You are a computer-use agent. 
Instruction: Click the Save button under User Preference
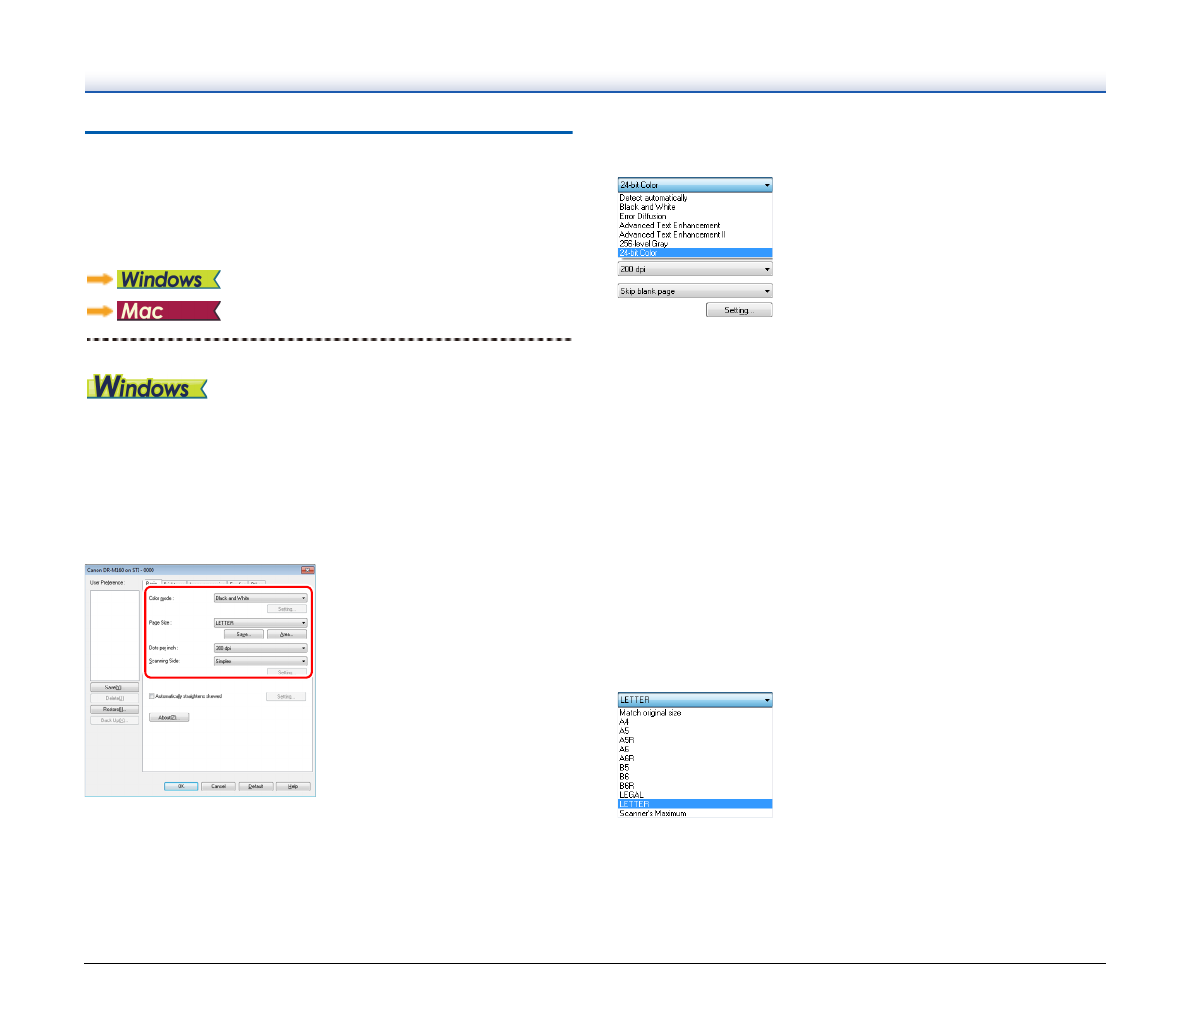coord(114,688)
